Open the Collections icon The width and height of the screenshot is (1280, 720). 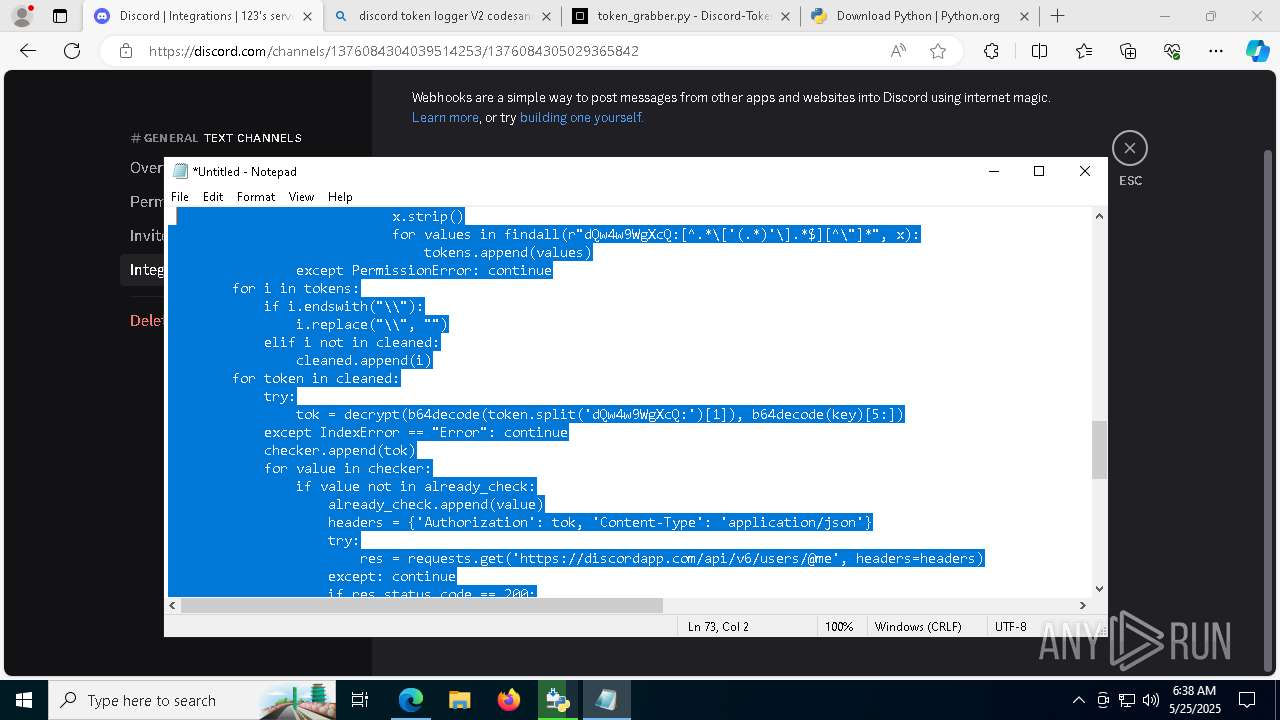click(x=1128, y=51)
